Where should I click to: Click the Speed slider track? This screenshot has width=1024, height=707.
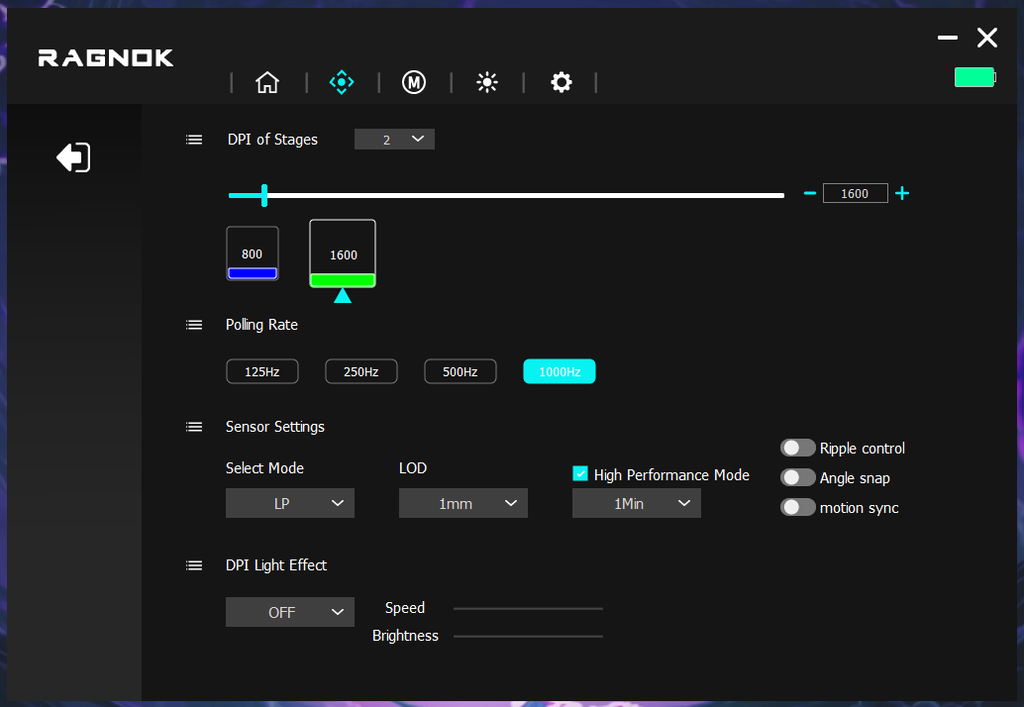click(x=528, y=608)
